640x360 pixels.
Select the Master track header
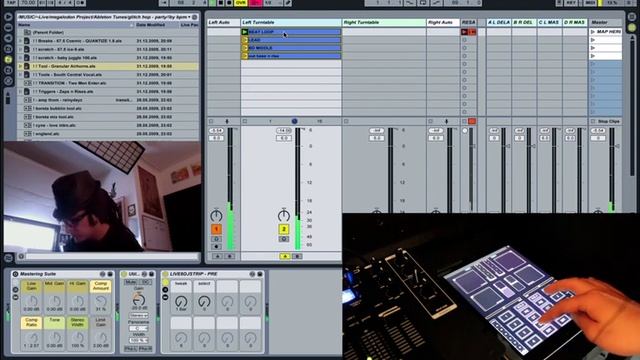click(x=605, y=22)
